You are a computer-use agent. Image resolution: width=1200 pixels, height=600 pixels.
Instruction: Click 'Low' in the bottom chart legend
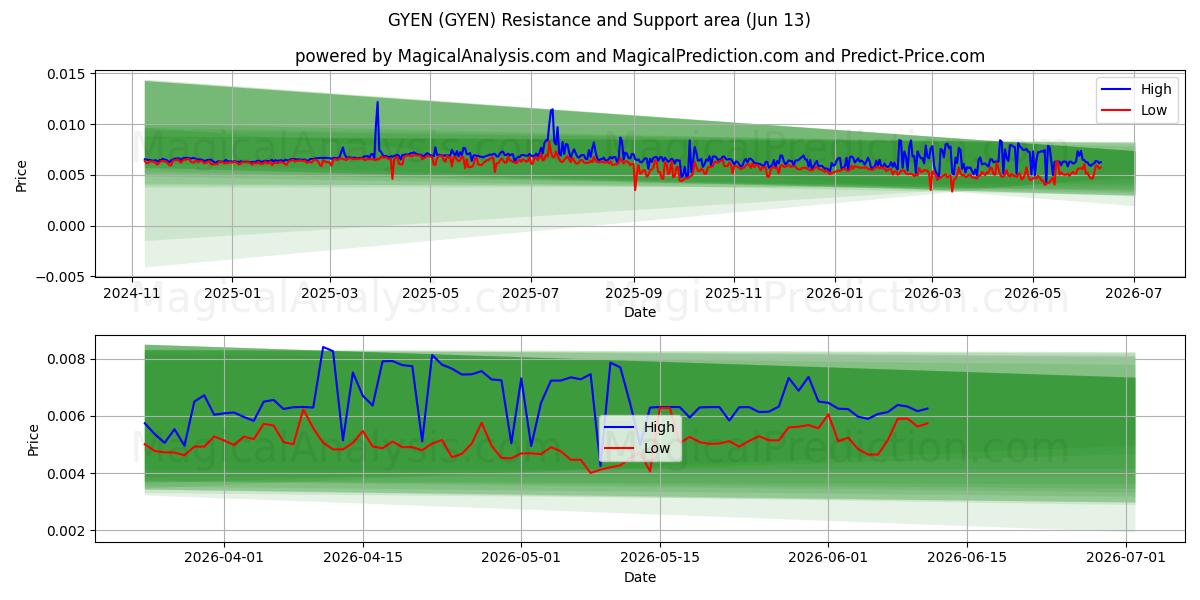tap(657, 448)
